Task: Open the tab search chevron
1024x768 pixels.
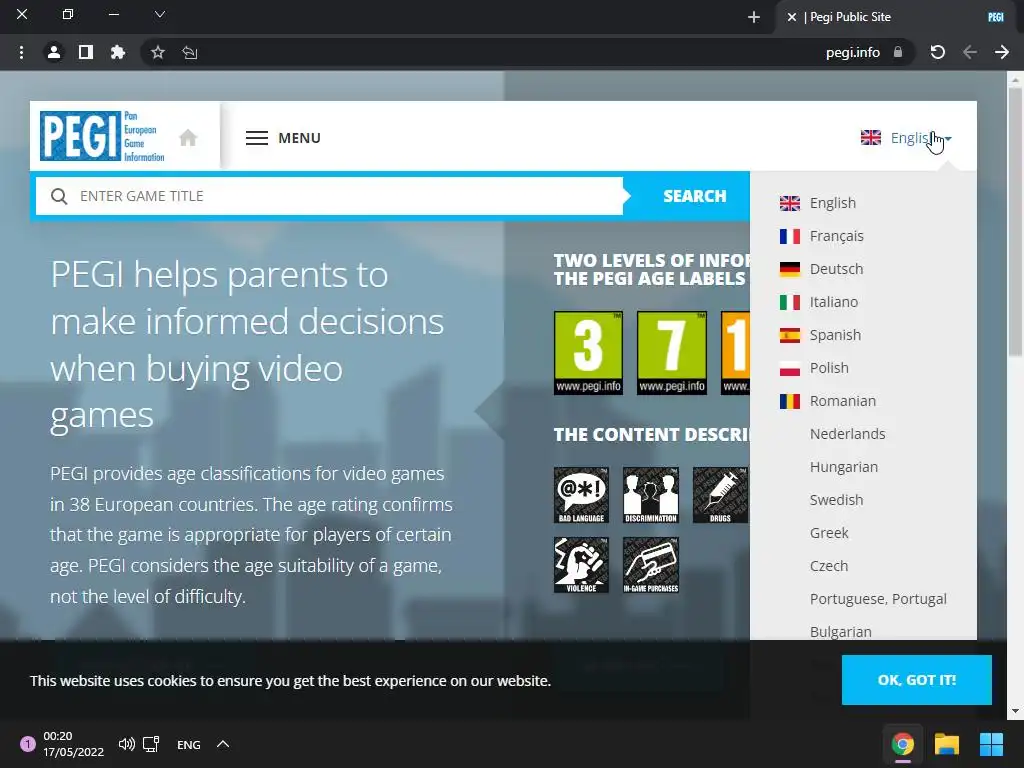Action: point(159,14)
